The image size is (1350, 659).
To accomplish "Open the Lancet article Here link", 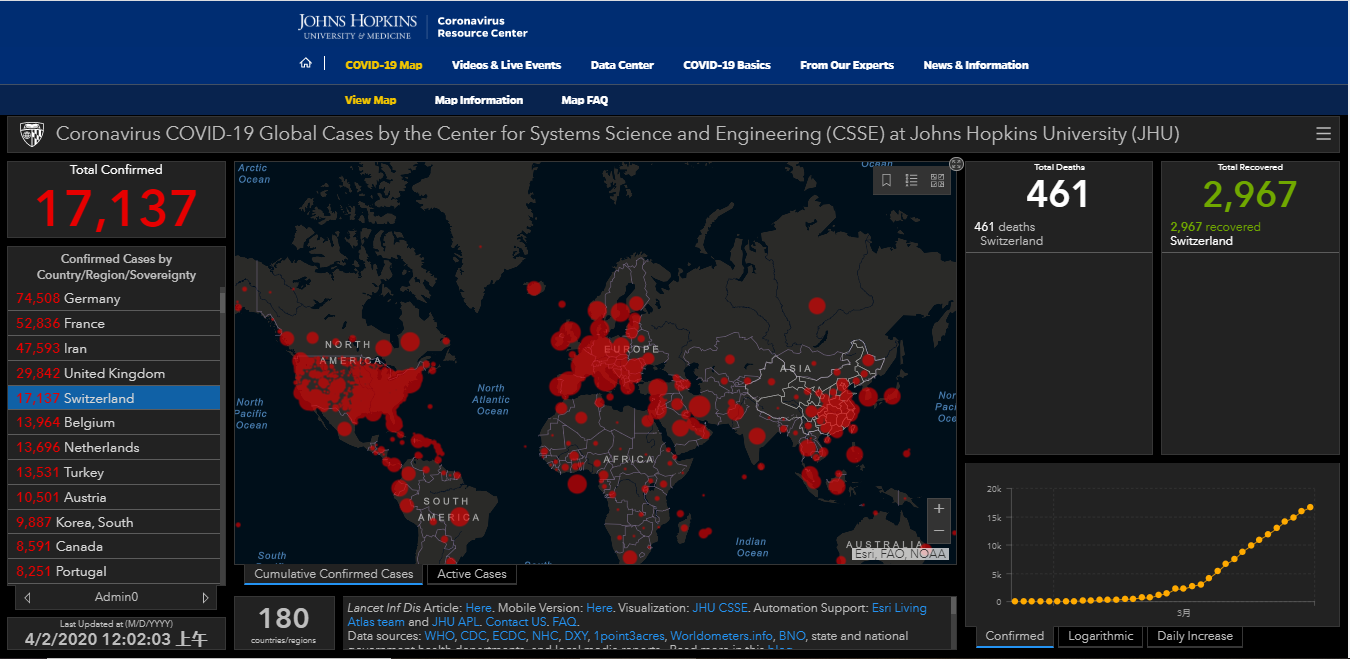I will (x=478, y=607).
